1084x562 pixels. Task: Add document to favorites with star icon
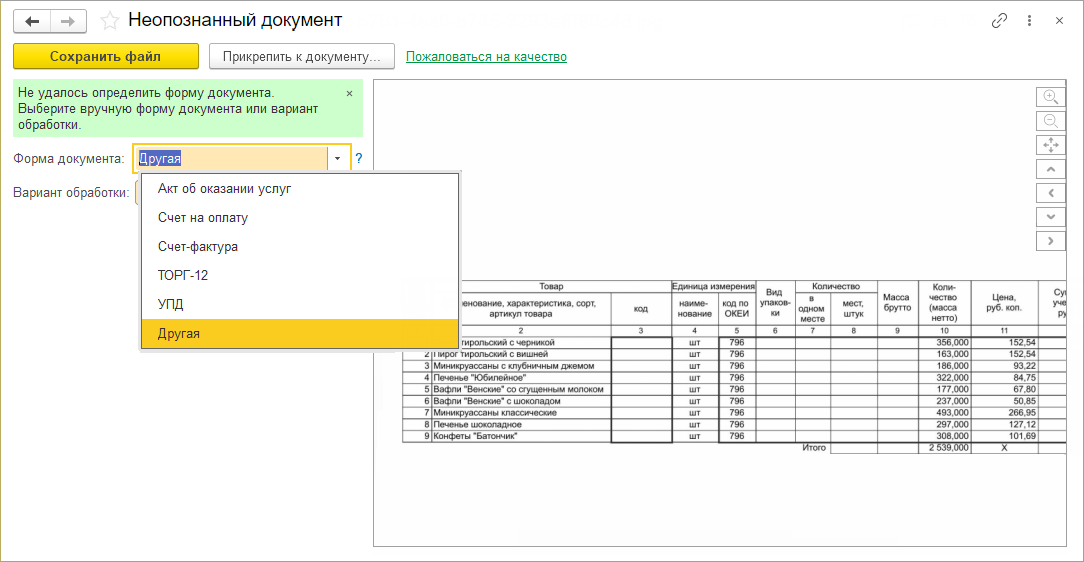(109, 21)
